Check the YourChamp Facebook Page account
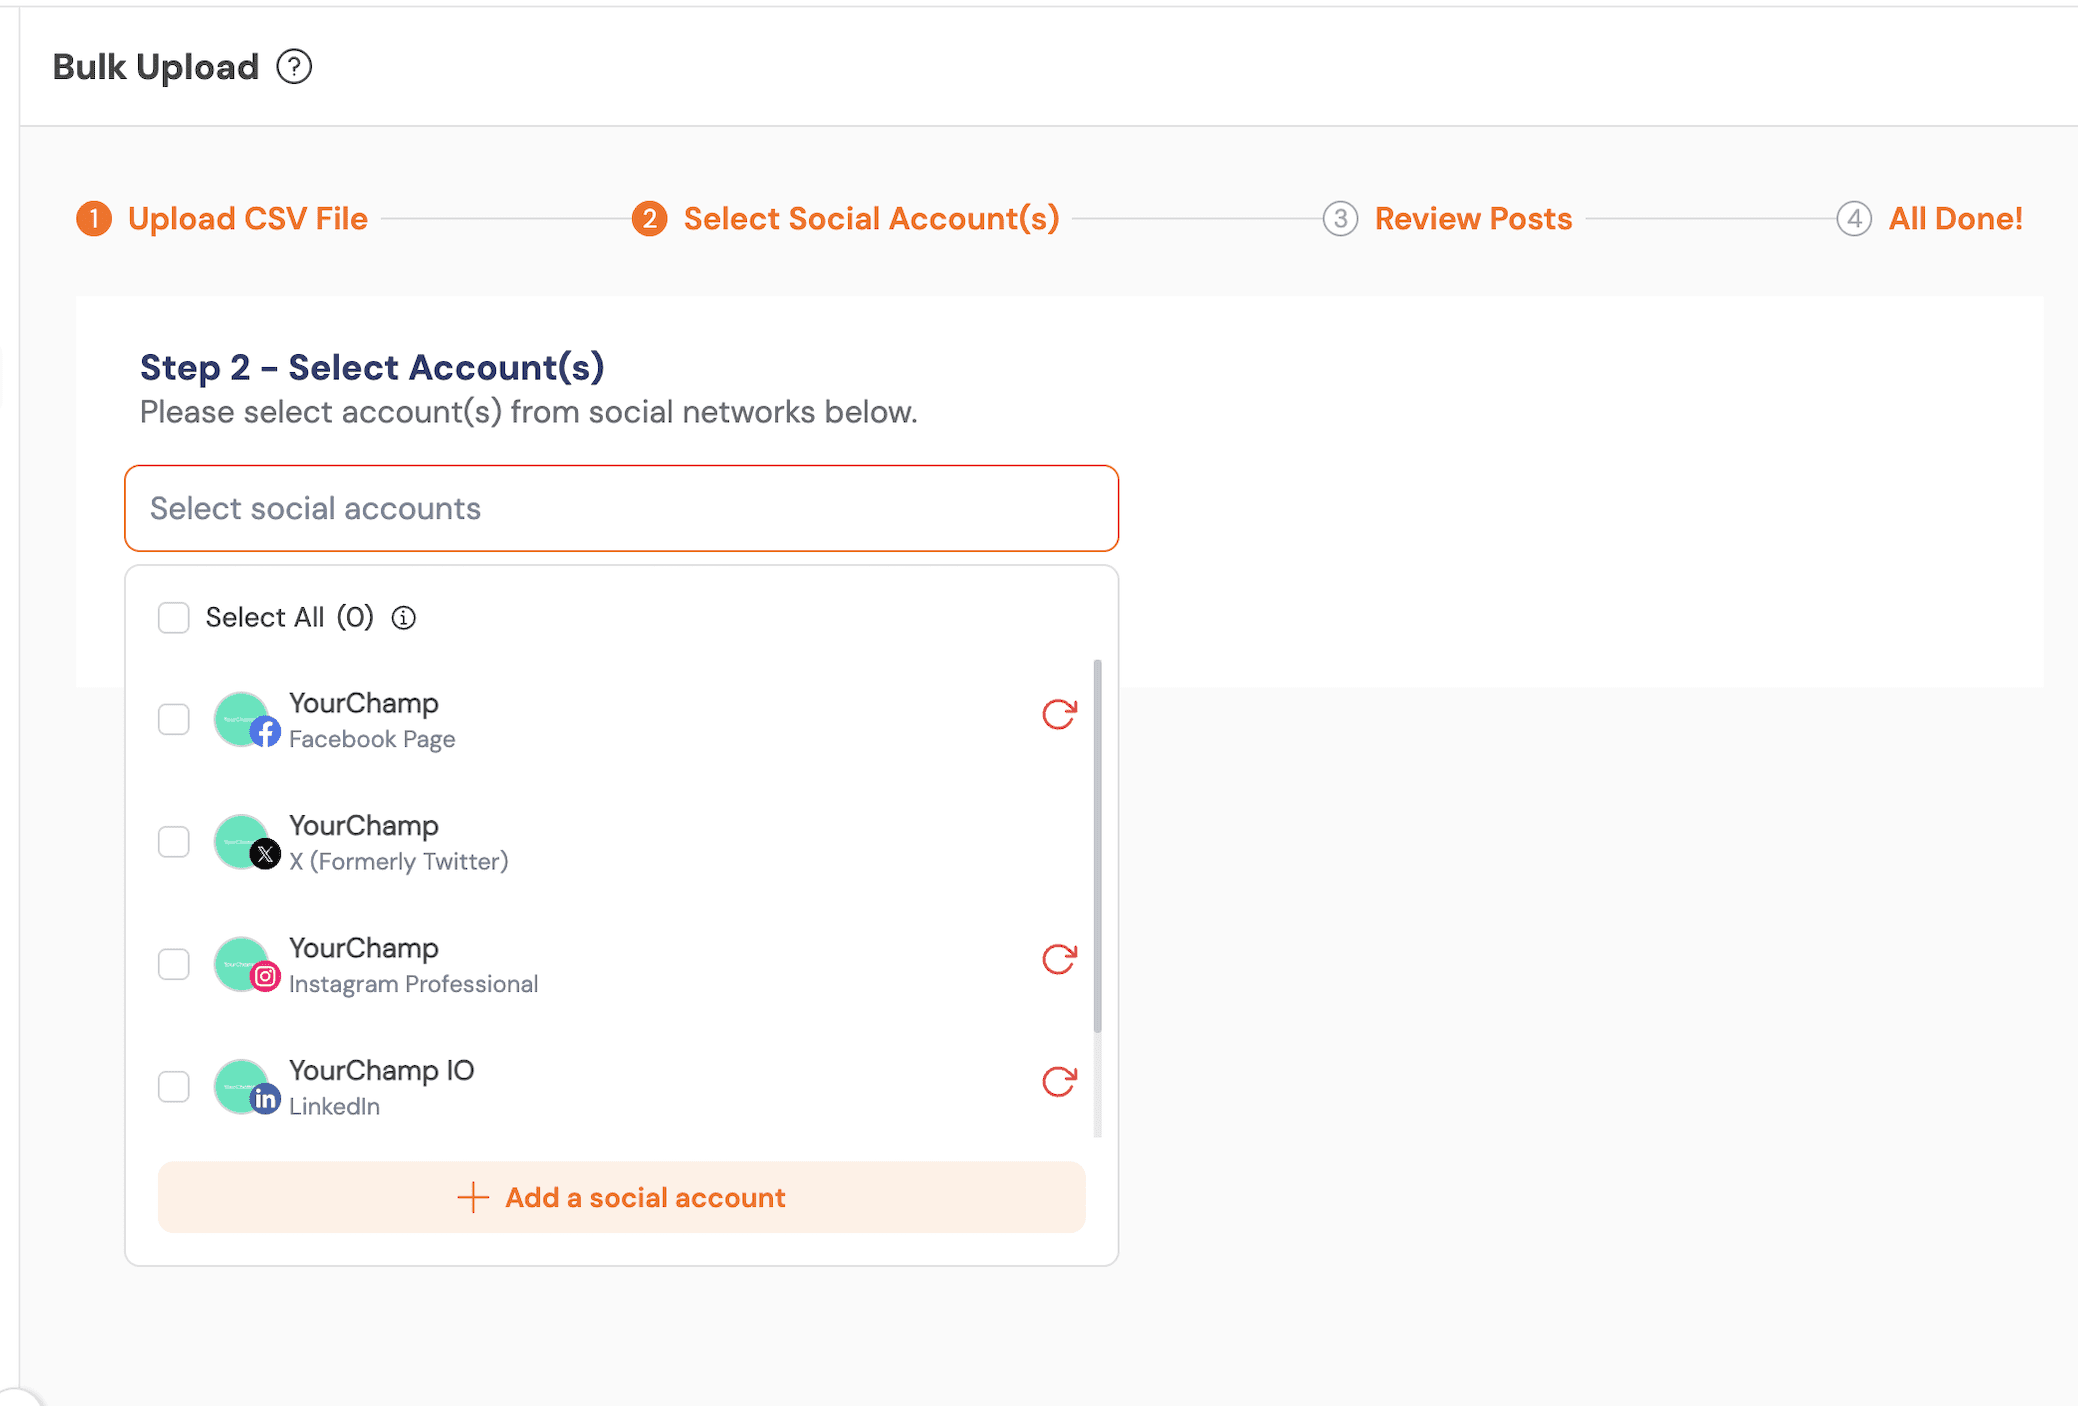 coord(174,719)
